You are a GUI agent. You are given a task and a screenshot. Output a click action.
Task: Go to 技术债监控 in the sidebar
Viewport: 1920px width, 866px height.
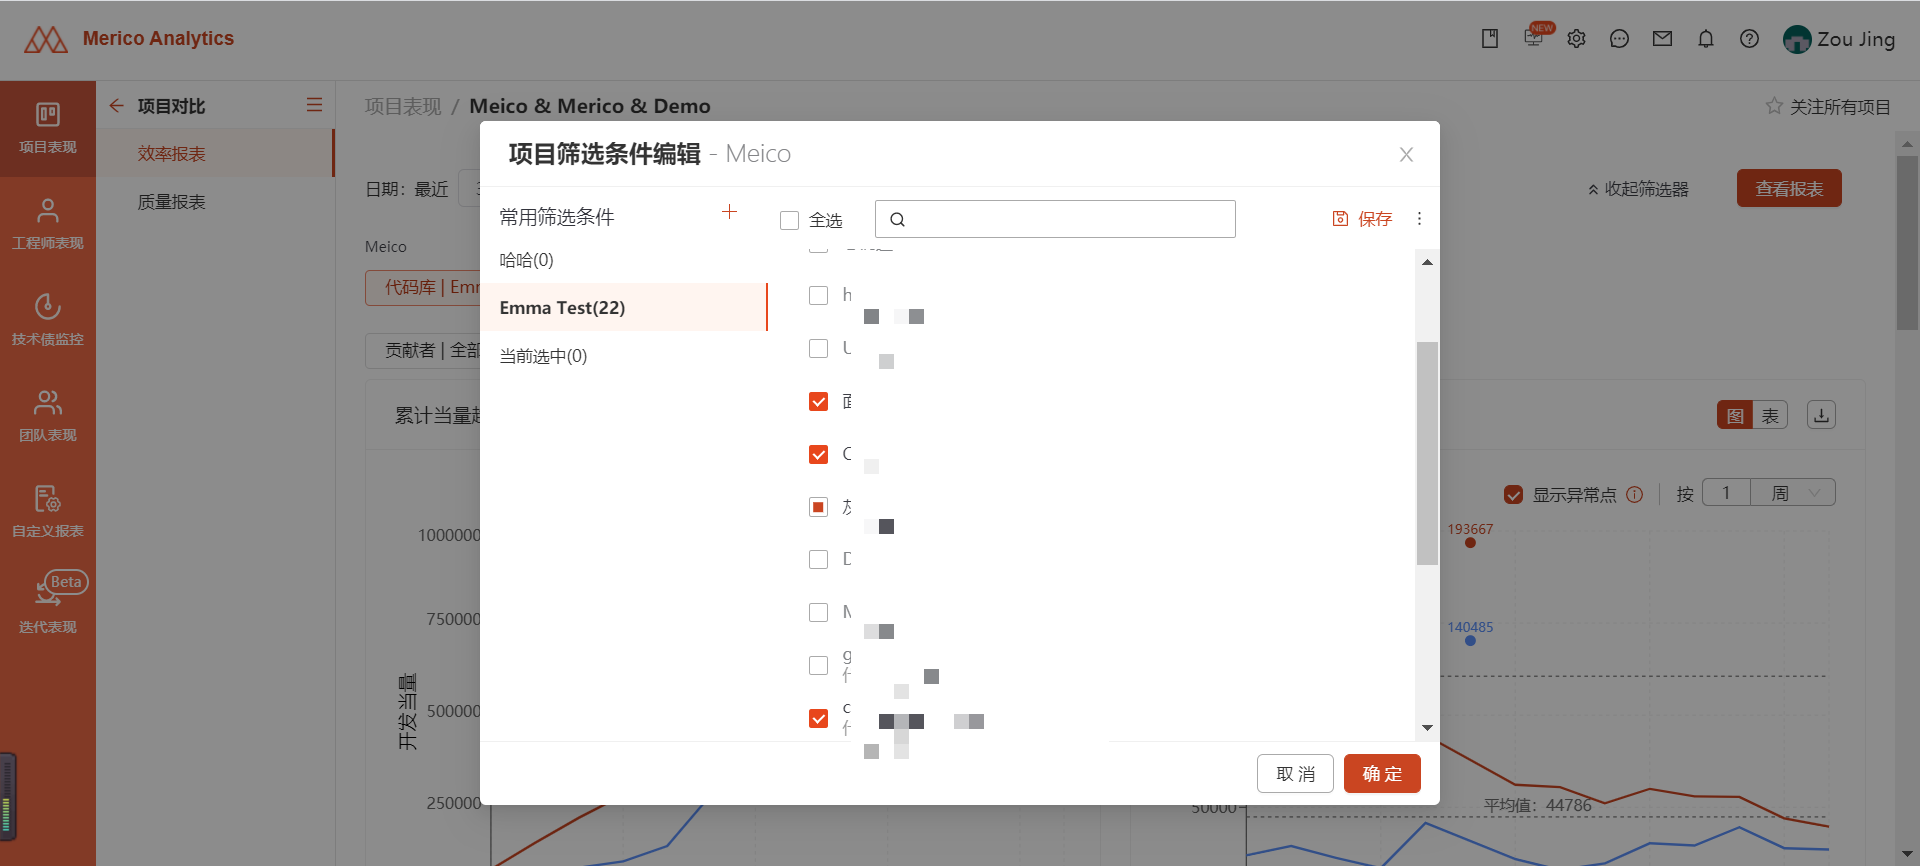[x=48, y=321]
